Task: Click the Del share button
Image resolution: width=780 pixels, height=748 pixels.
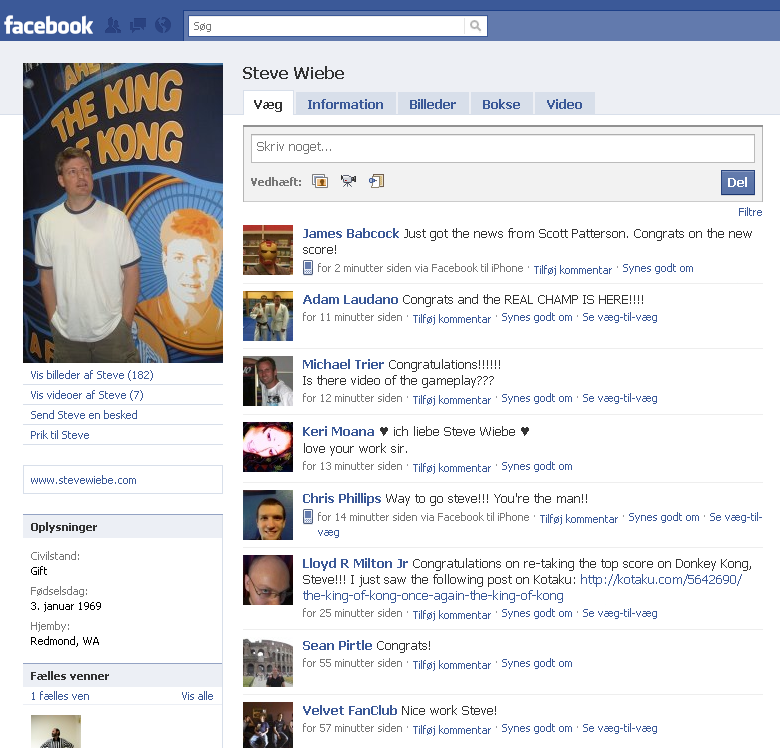Action: click(x=737, y=183)
